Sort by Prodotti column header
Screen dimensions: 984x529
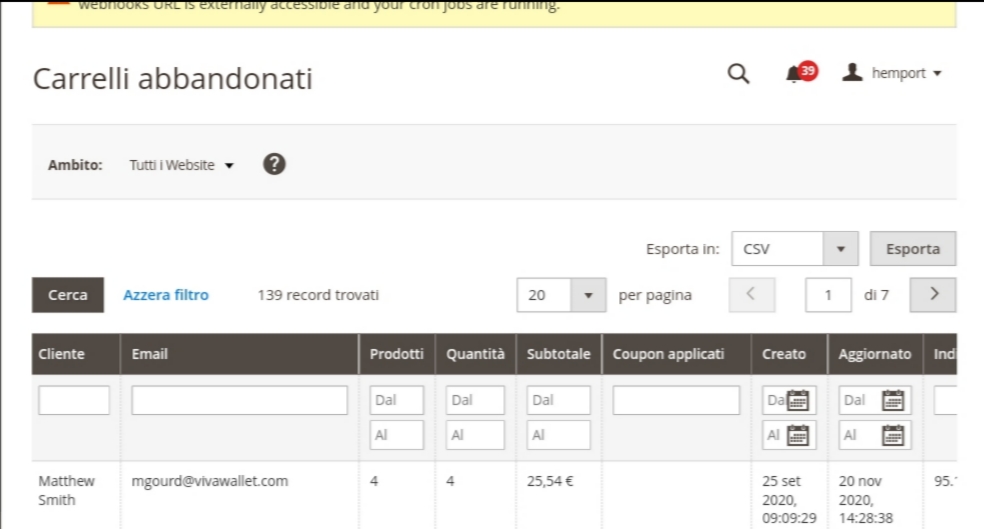[x=397, y=354]
